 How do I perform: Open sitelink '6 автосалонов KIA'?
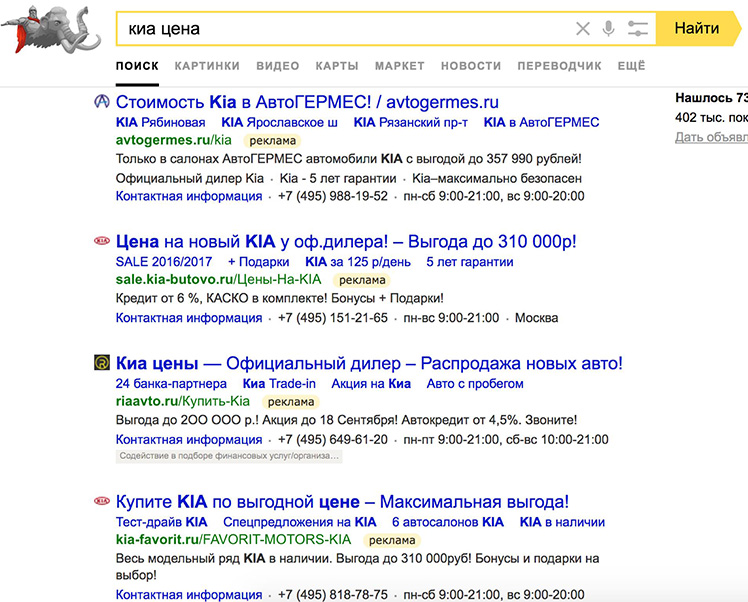[x=448, y=522]
